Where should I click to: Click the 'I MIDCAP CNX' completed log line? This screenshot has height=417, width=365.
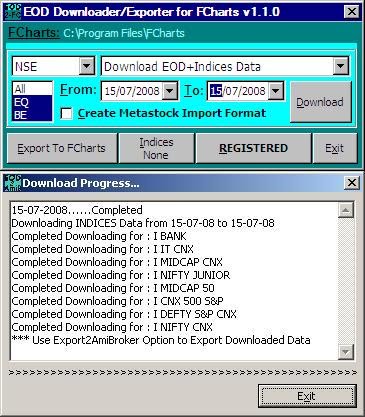coord(117,262)
